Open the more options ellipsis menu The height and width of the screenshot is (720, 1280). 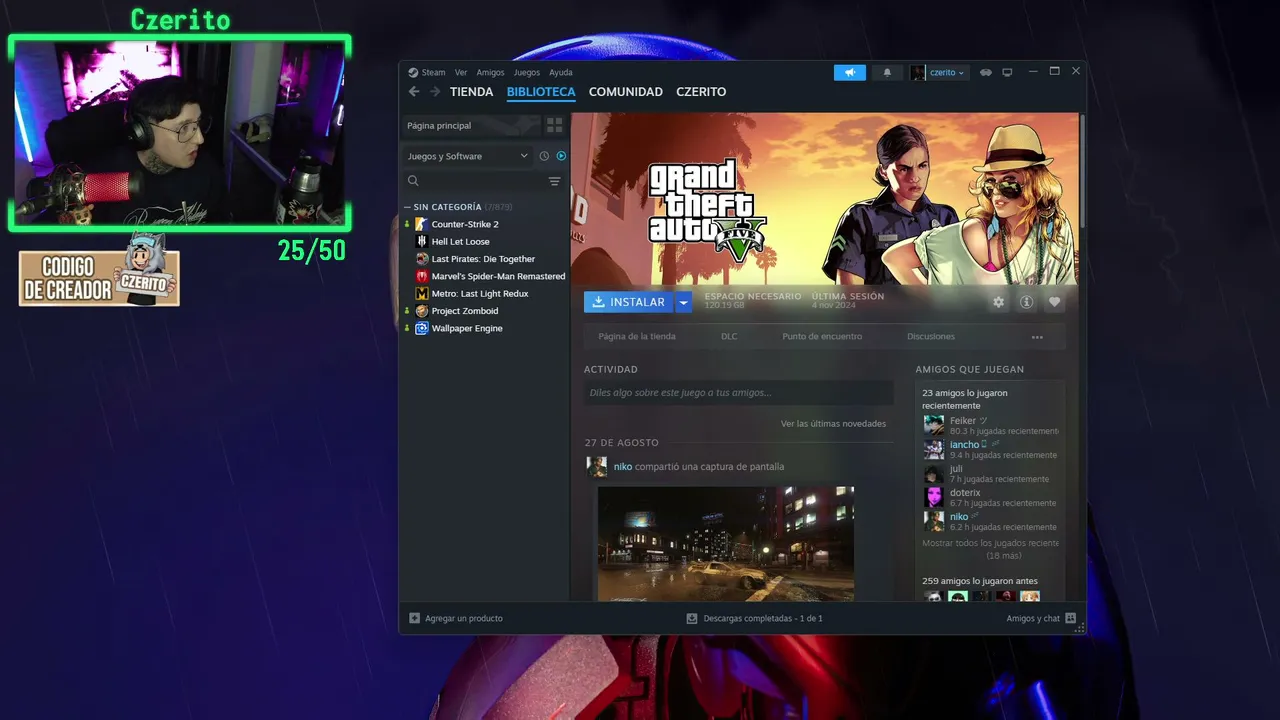click(1037, 337)
